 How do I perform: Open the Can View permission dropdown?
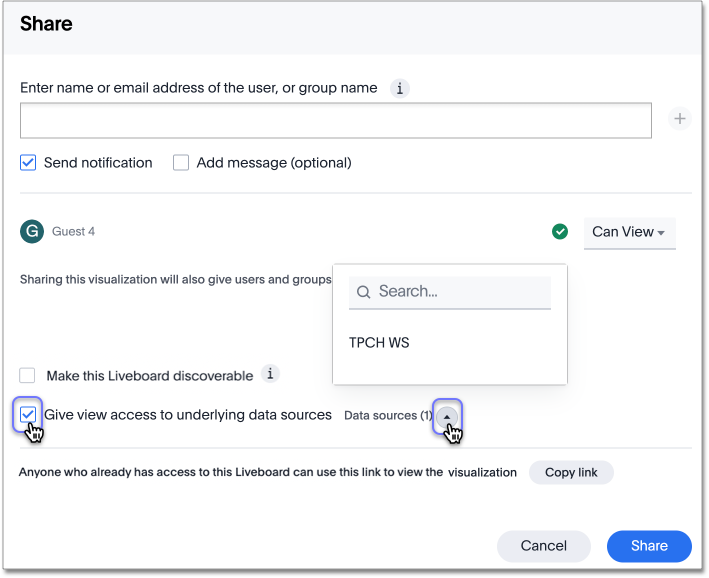coord(629,232)
